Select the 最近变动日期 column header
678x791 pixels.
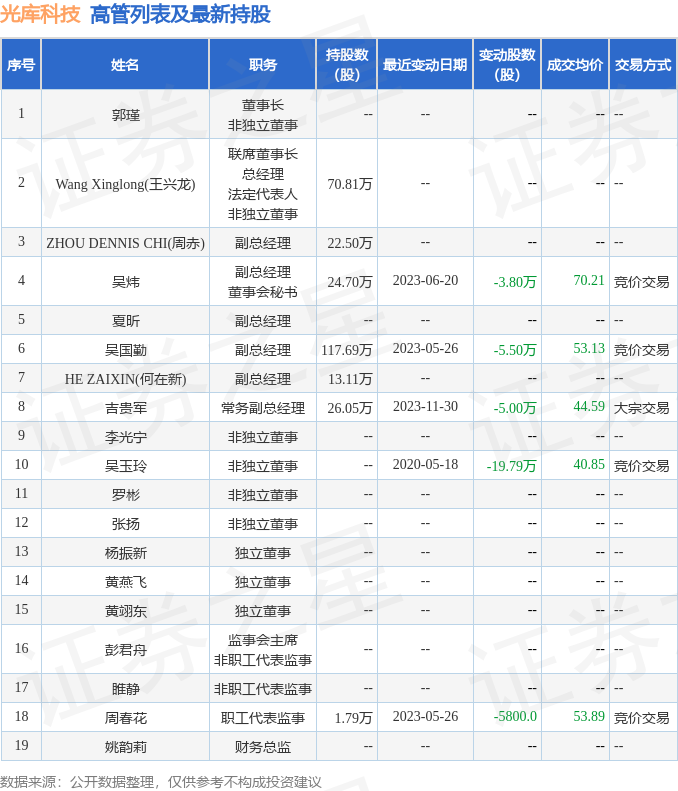coord(425,65)
